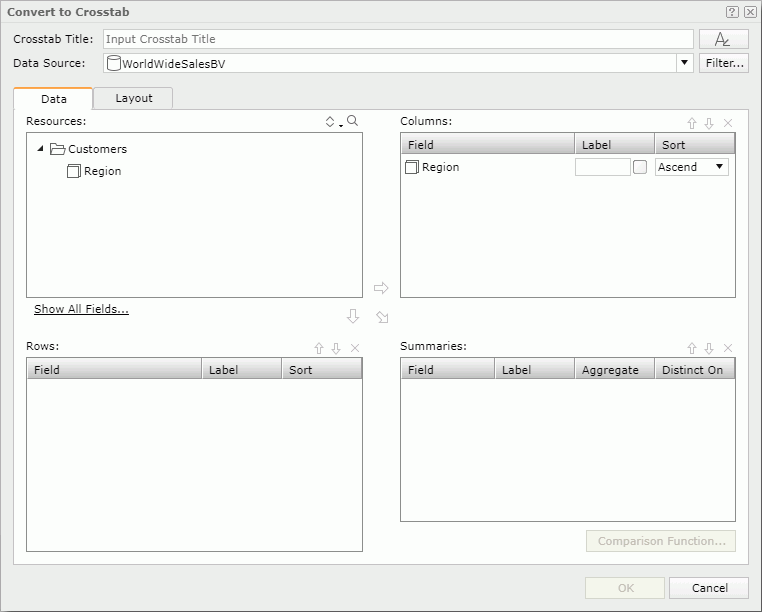Click the Show All Fields link
The image size is (762, 612).
(x=81, y=309)
